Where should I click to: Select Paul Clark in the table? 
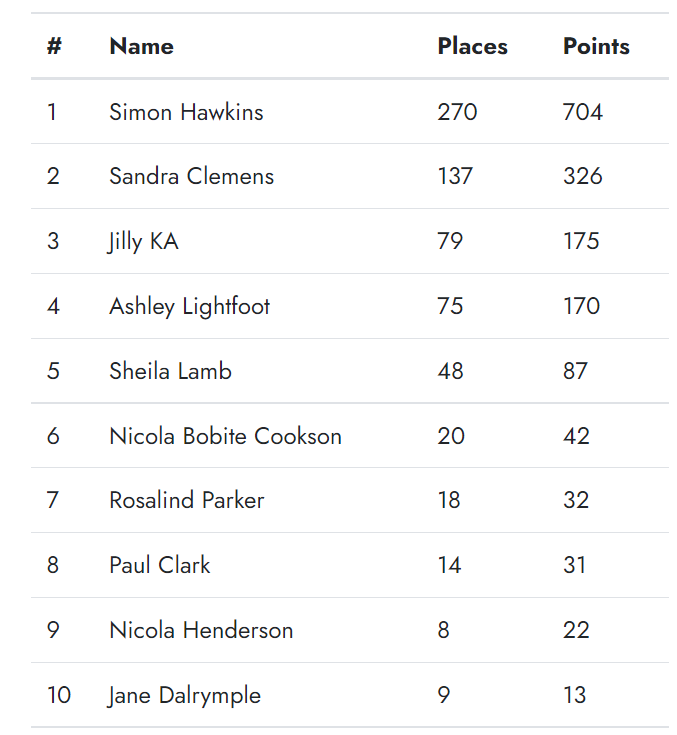tap(159, 565)
